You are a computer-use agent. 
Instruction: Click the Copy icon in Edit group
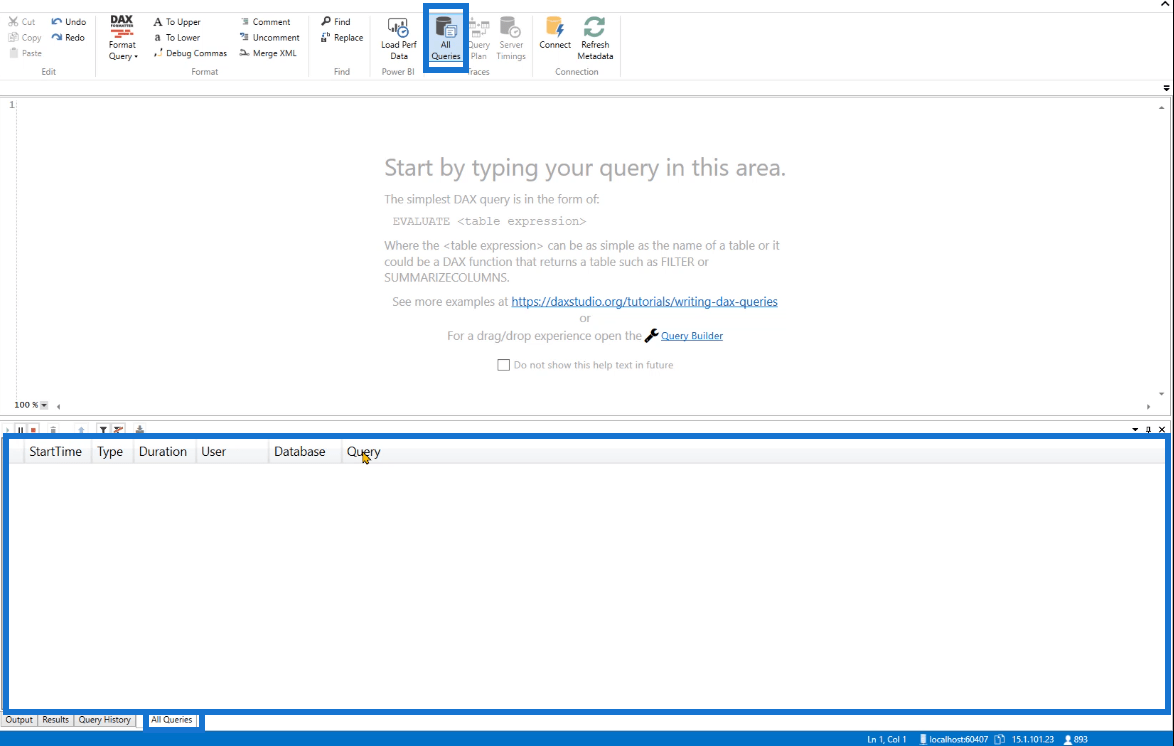(x=13, y=37)
